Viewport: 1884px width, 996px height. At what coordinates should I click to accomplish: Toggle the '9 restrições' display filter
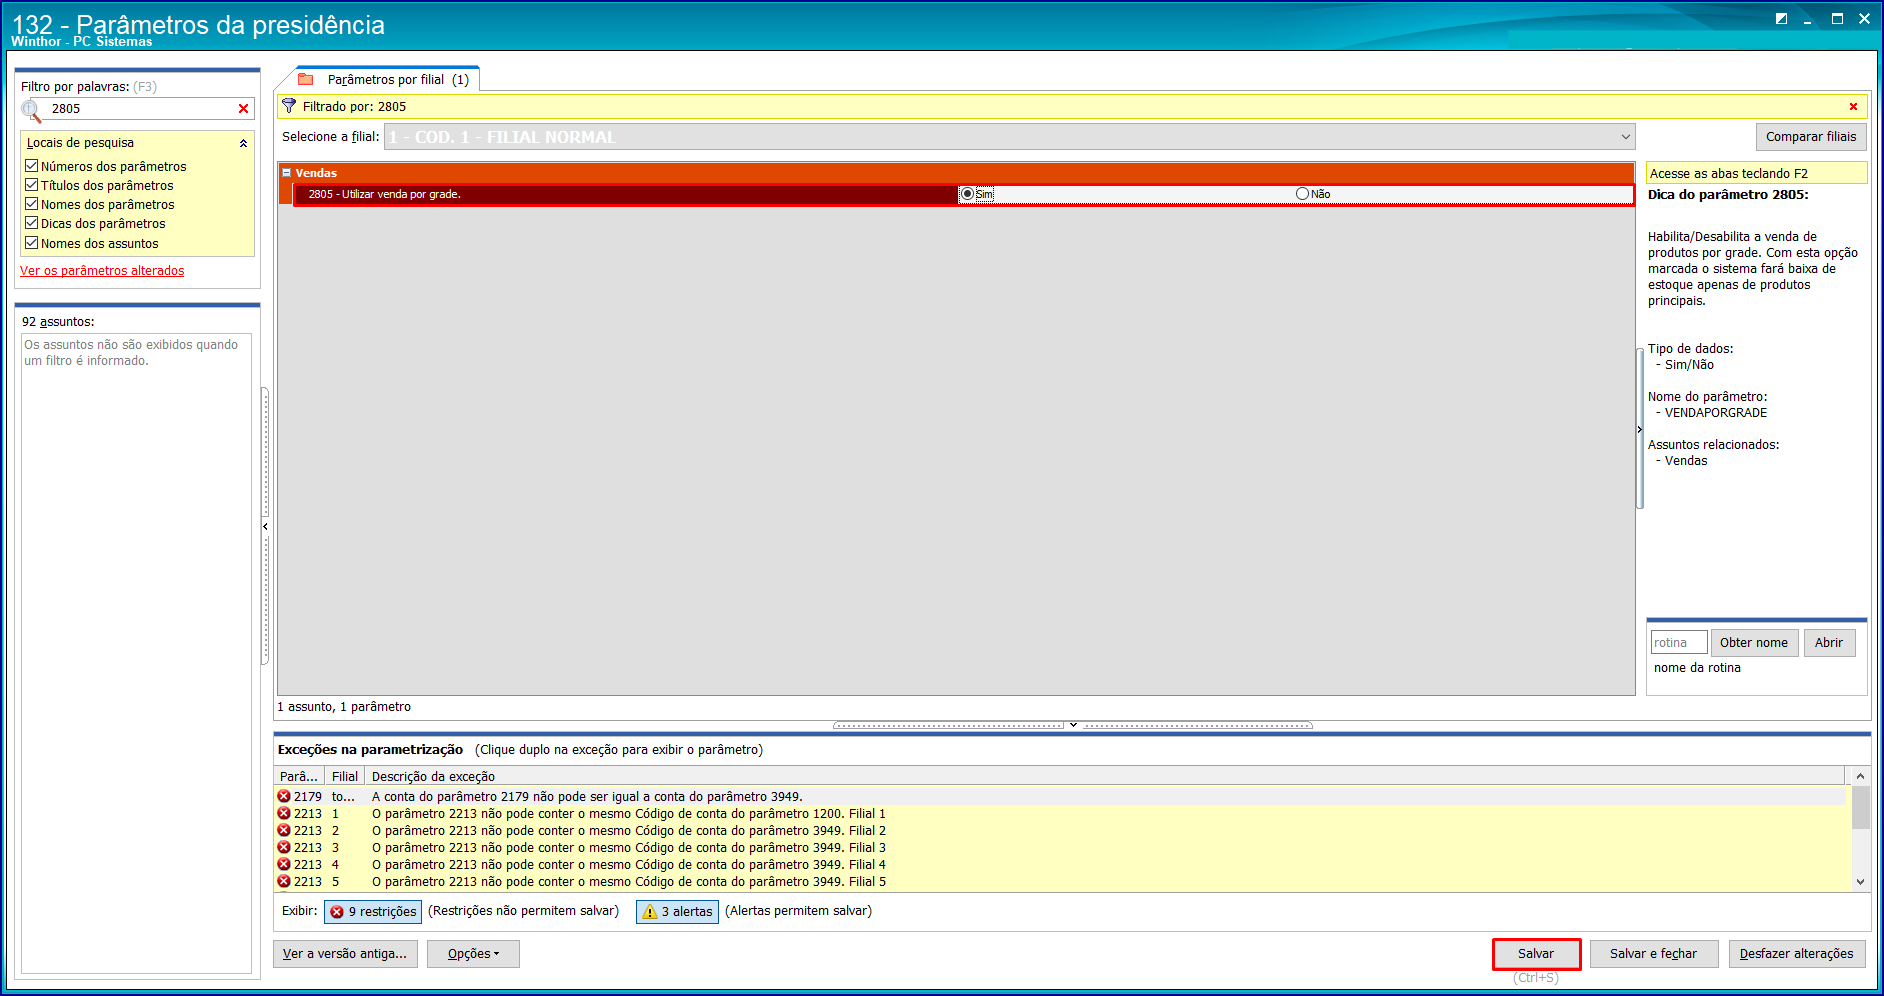click(x=373, y=912)
